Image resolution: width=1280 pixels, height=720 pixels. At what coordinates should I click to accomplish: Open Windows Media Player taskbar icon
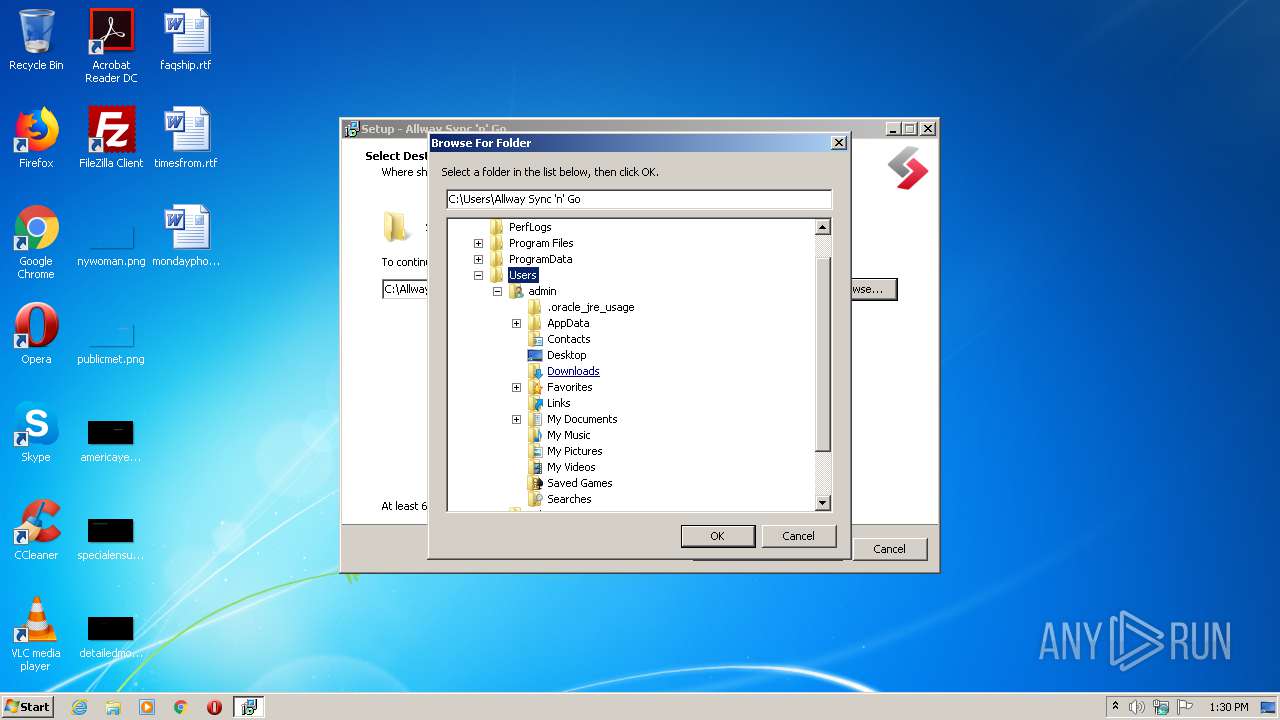point(147,707)
